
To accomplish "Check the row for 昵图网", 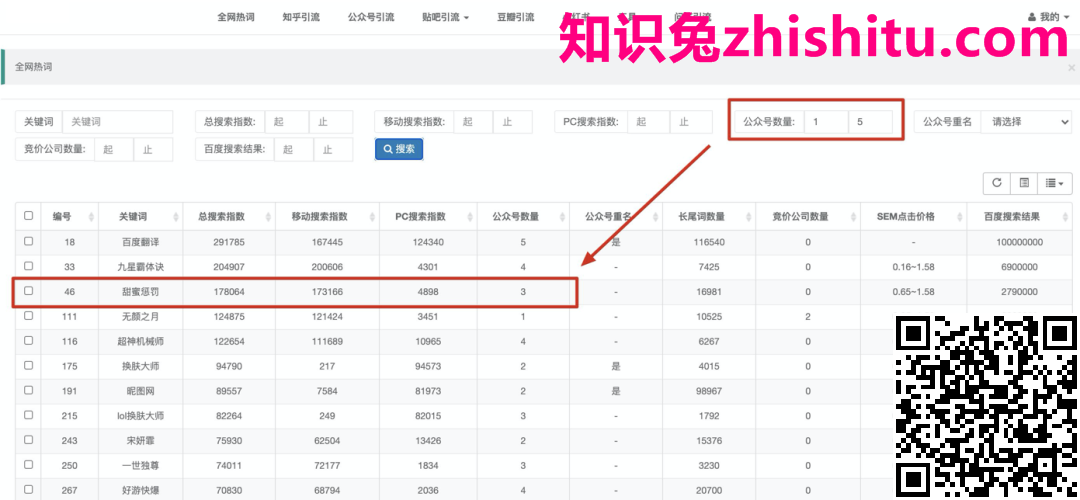I will (x=28, y=390).
